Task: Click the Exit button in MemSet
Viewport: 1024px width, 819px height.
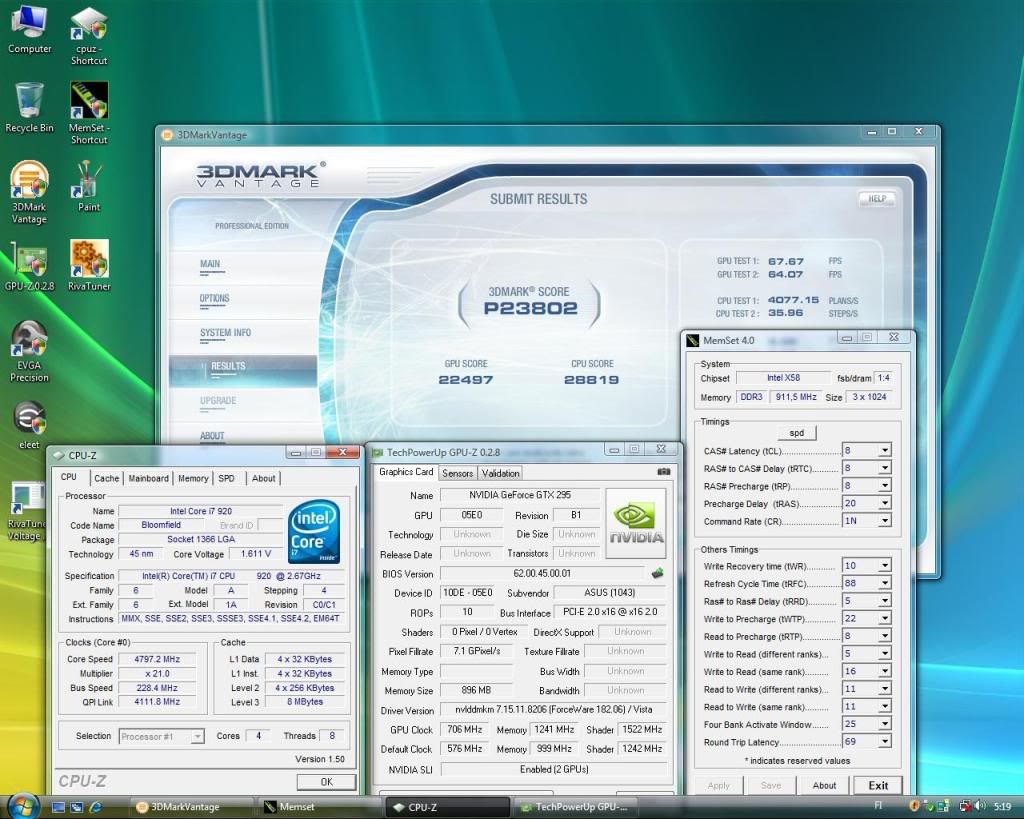Action: (x=878, y=785)
